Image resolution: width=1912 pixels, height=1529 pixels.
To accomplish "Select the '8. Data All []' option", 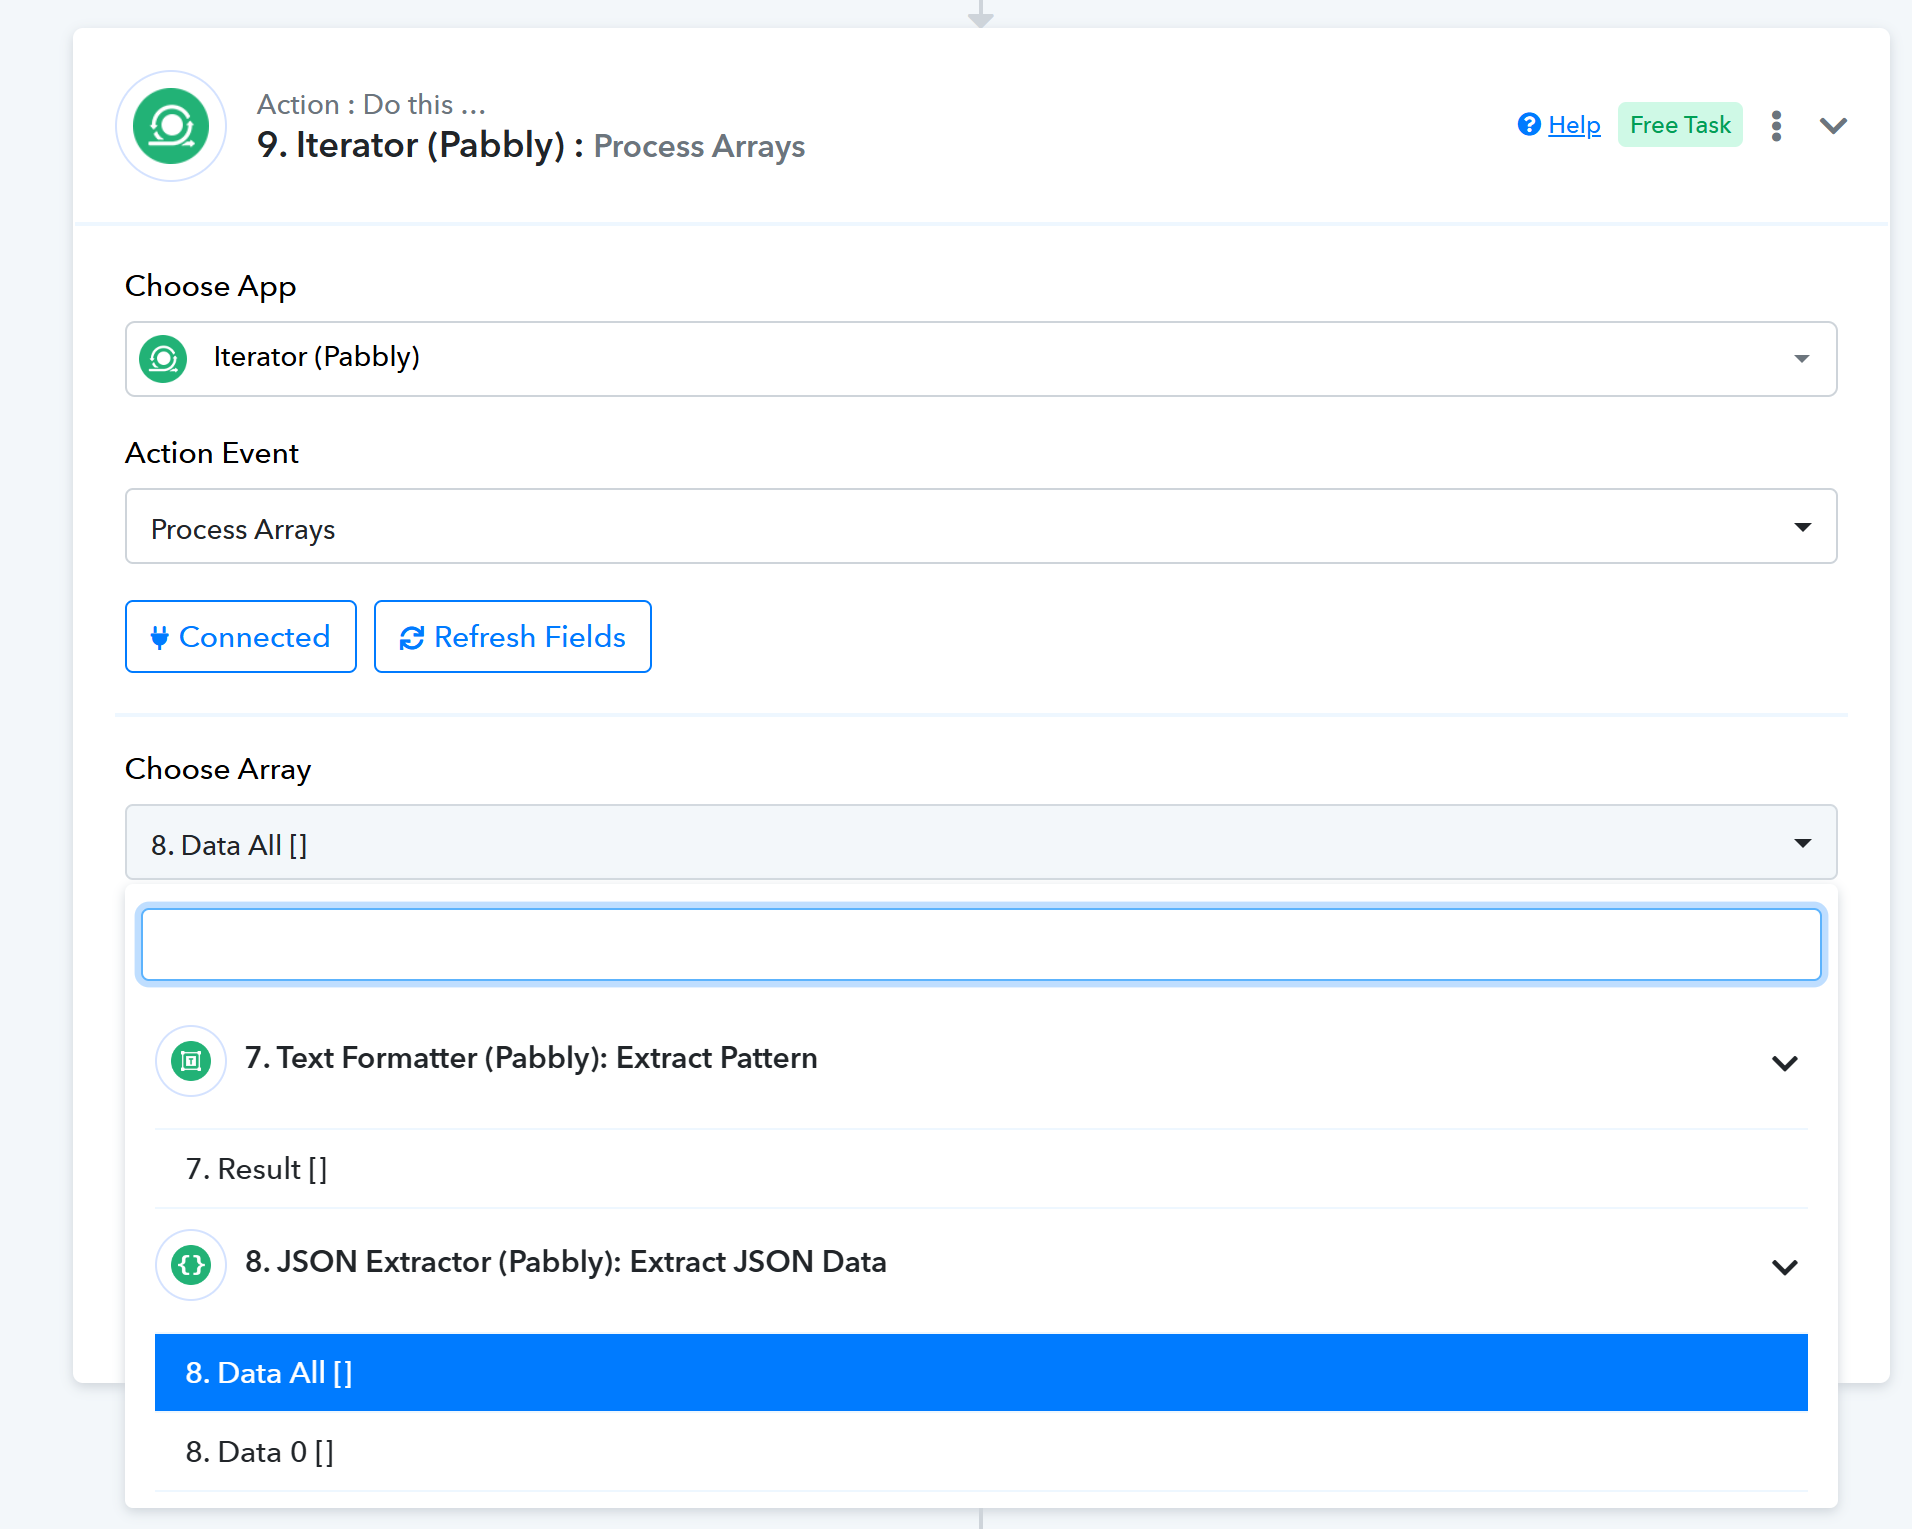I will [x=981, y=1372].
